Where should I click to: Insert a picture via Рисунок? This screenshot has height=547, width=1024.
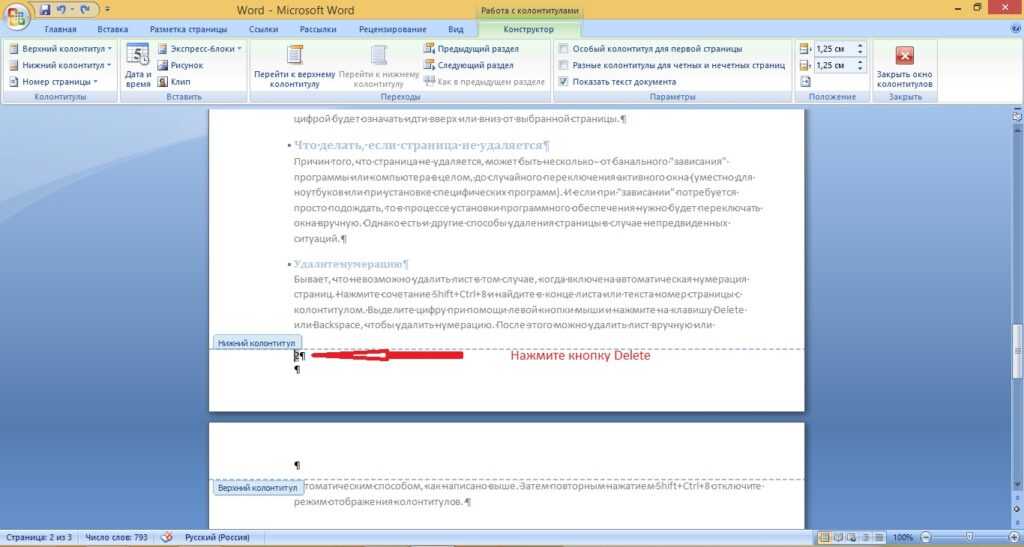click(182, 65)
